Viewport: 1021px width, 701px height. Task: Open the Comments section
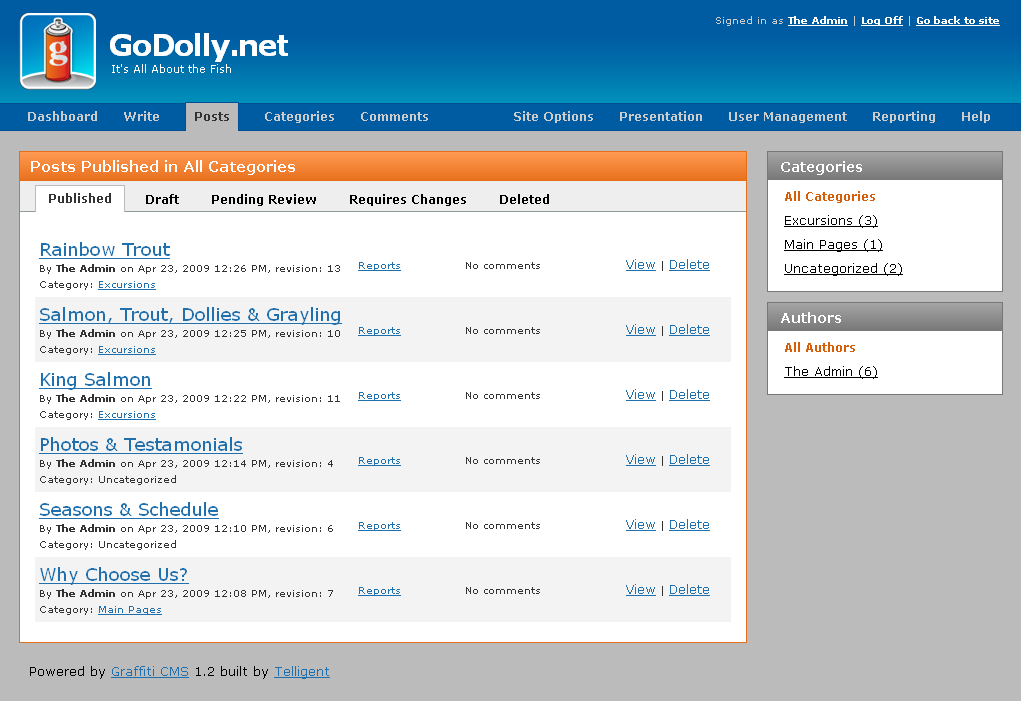394,117
